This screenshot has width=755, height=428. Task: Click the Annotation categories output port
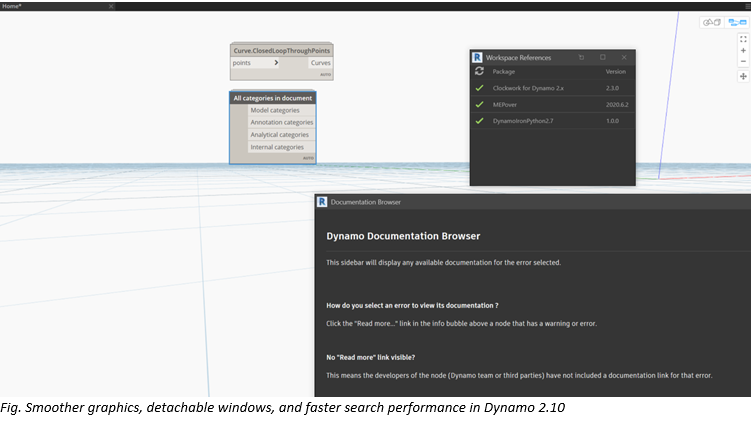(x=282, y=122)
